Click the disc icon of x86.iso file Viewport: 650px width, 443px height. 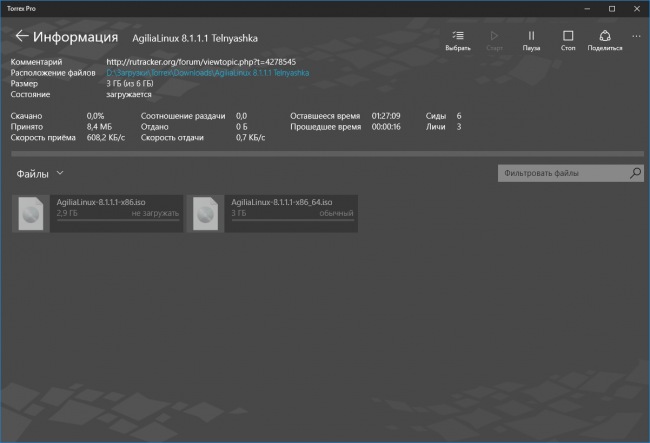click(31, 213)
